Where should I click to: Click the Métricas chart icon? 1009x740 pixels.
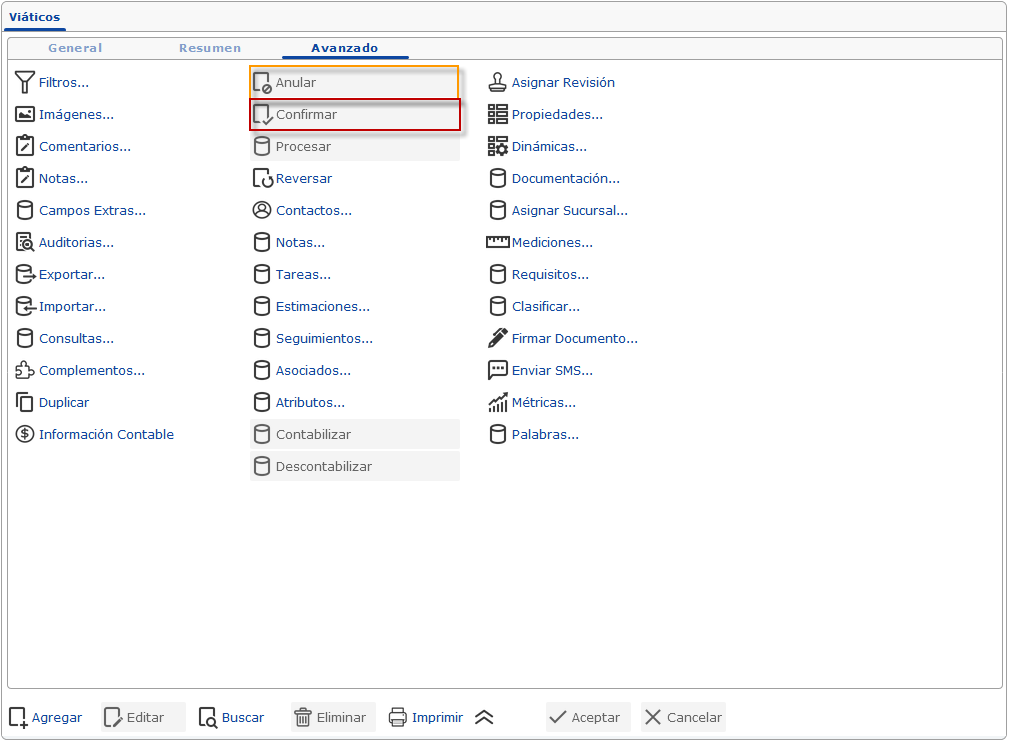(498, 403)
